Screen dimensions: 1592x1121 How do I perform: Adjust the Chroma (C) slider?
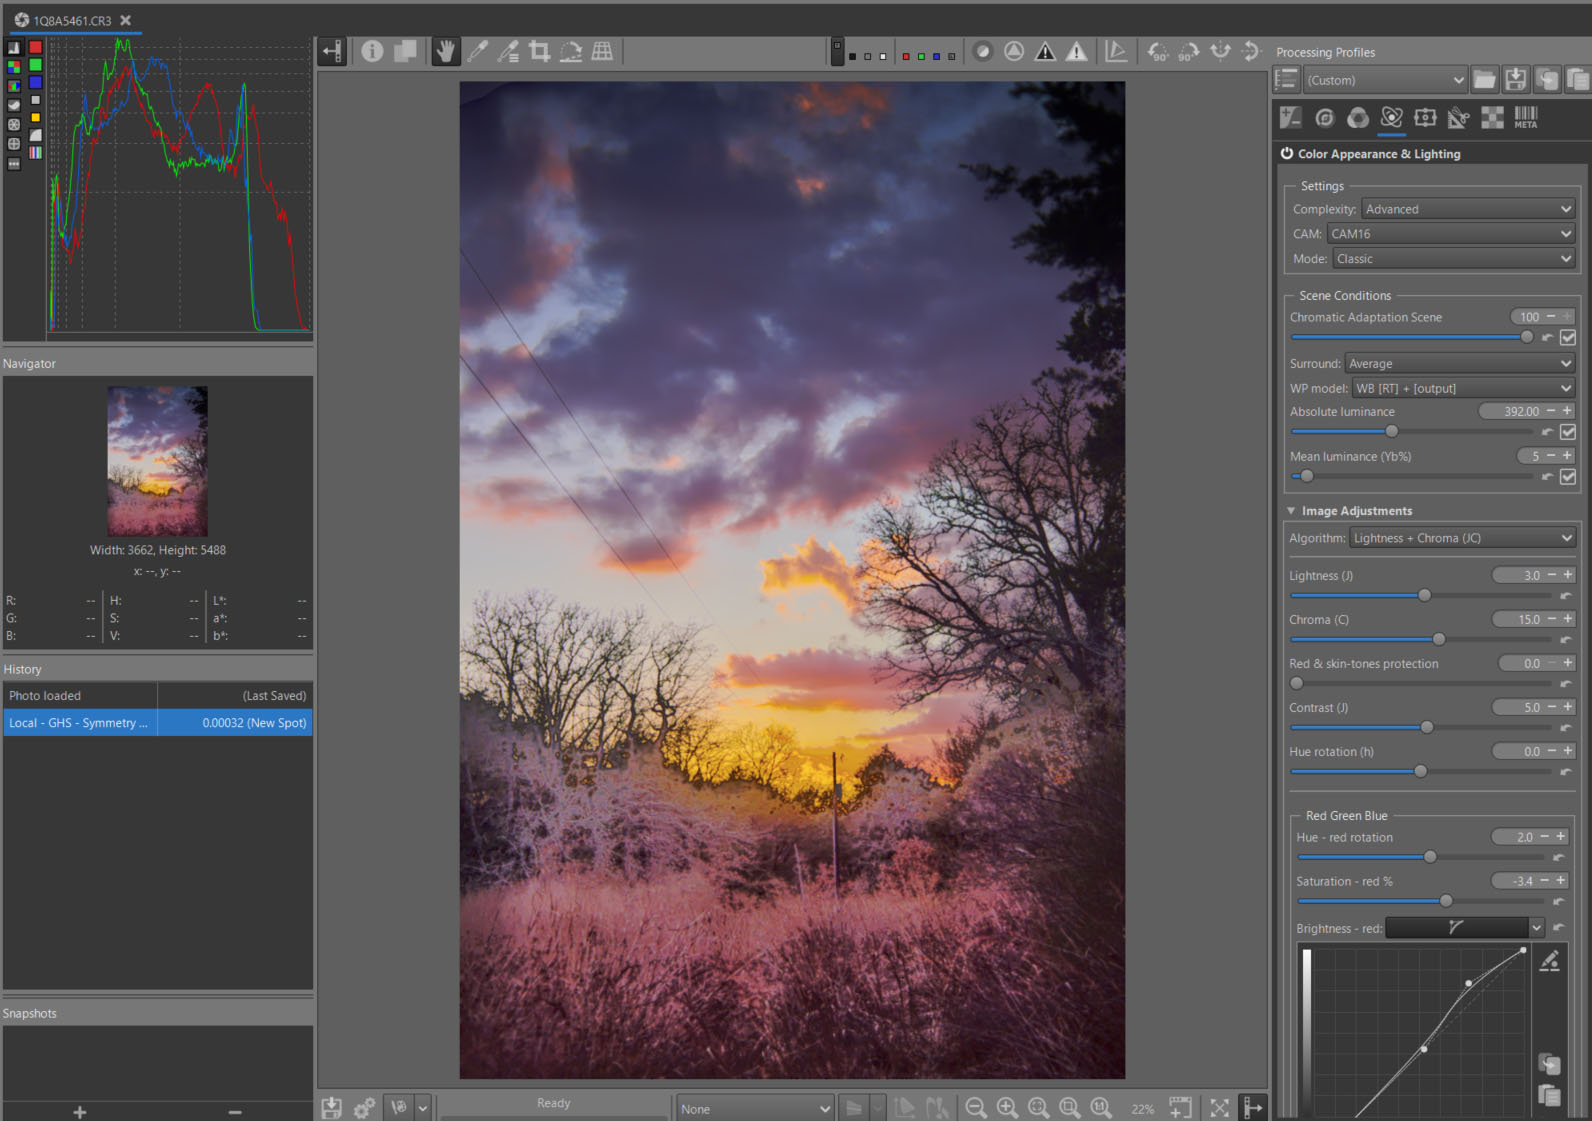pyautogui.click(x=1438, y=639)
